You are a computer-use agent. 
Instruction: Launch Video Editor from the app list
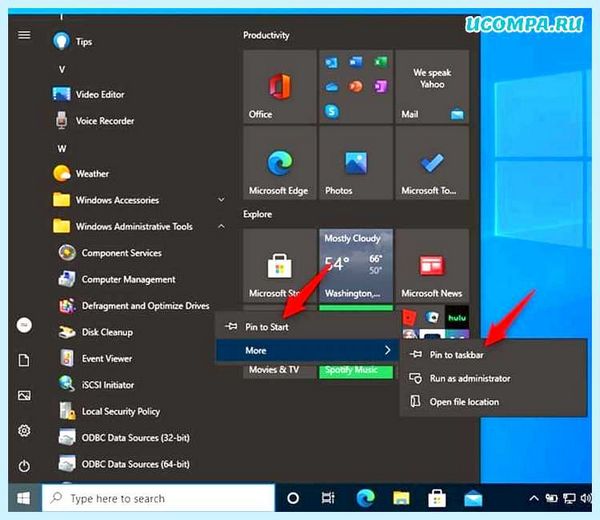[88, 94]
